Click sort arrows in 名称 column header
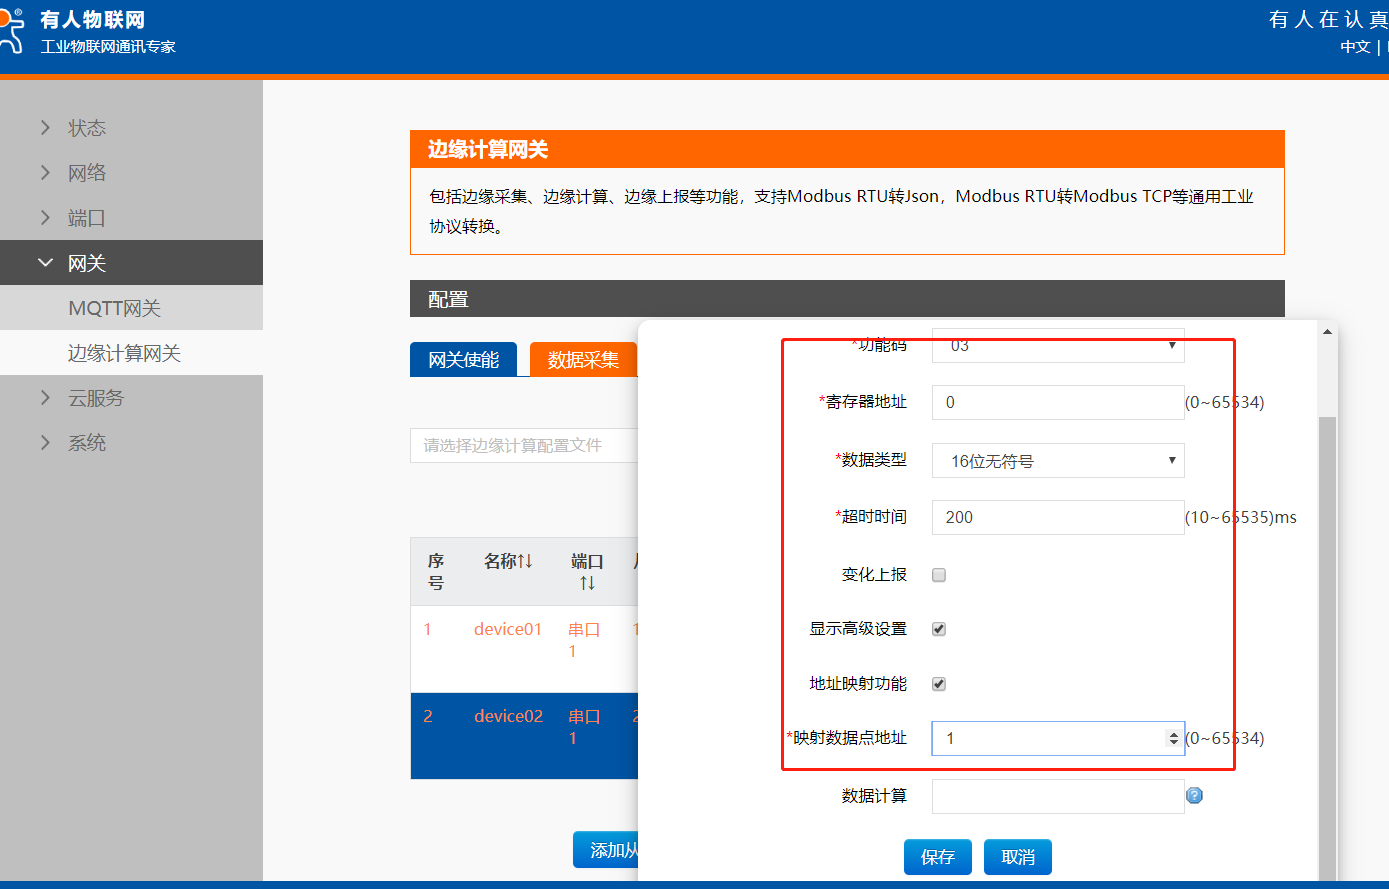1389x889 pixels. pos(525,562)
